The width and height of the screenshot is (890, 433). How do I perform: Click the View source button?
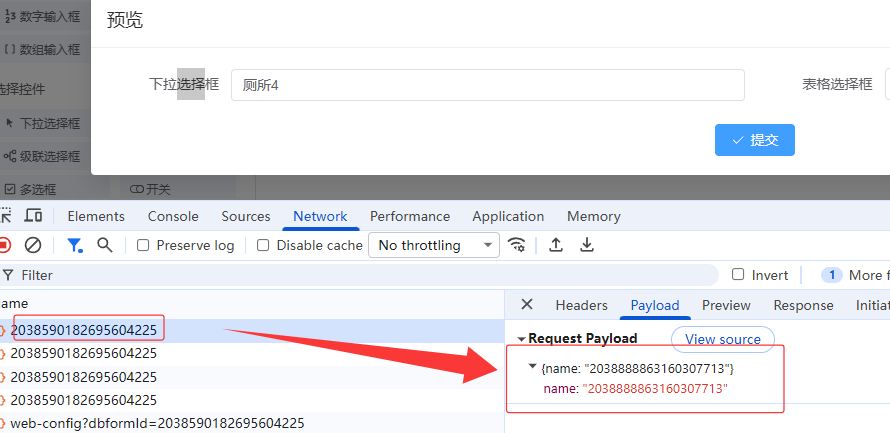722,339
